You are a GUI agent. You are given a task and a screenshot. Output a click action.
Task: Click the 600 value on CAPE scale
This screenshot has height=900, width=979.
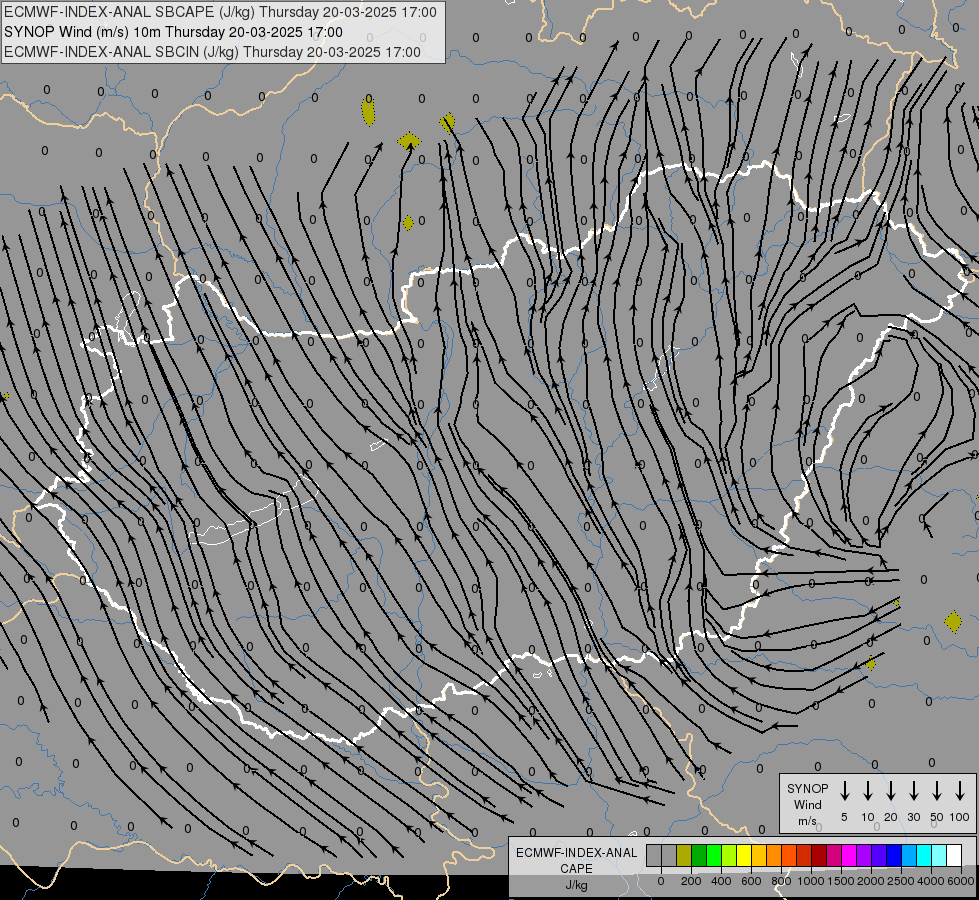pos(751,881)
